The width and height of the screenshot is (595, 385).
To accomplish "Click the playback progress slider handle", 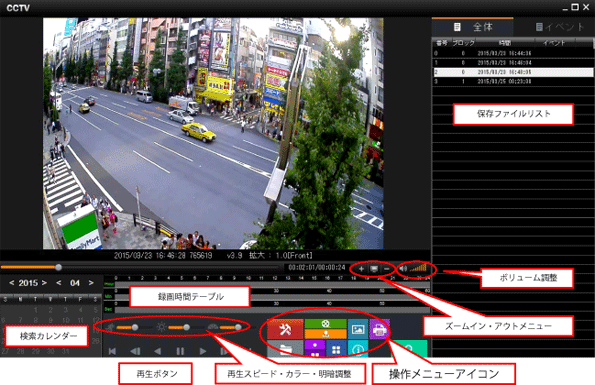I will tap(58, 267).
